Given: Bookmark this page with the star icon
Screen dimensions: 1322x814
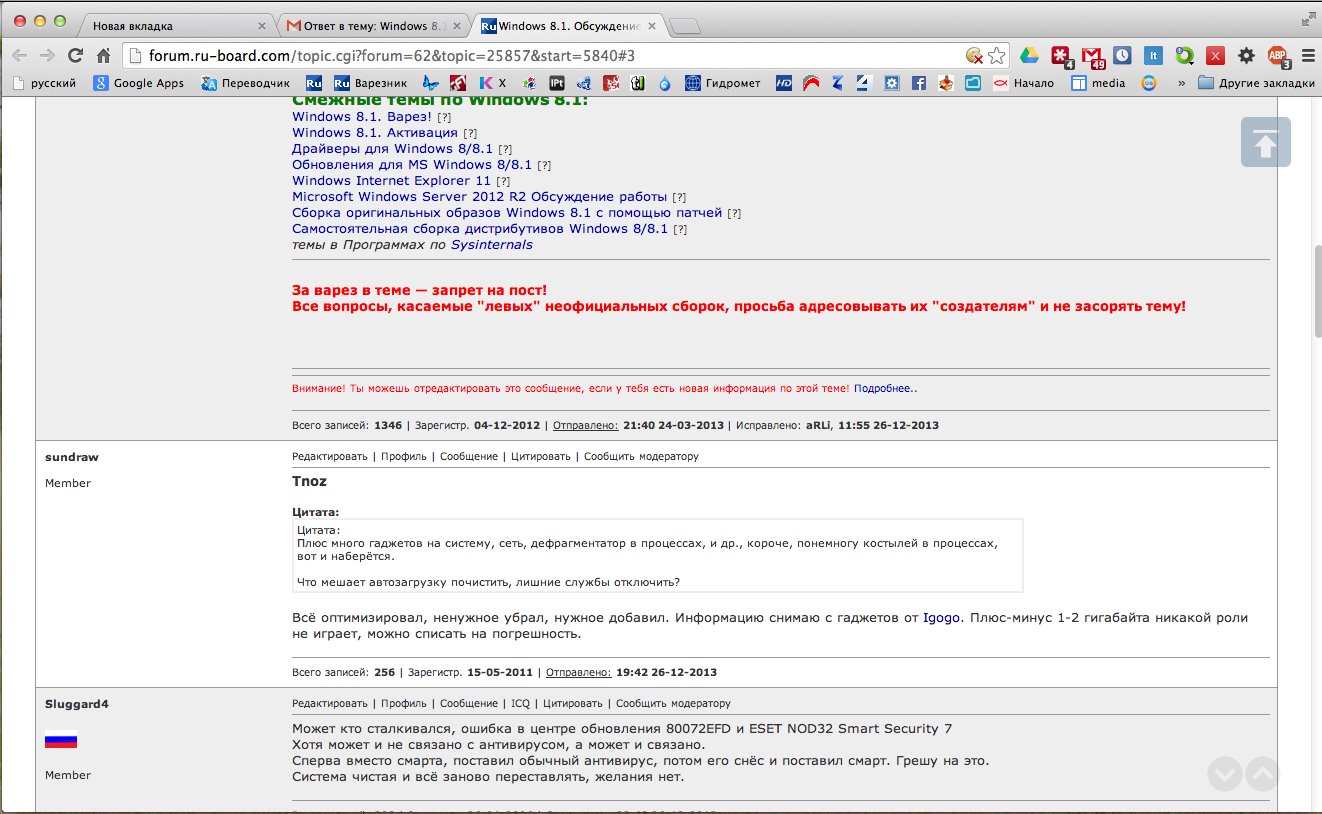Looking at the screenshot, I should [996, 56].
